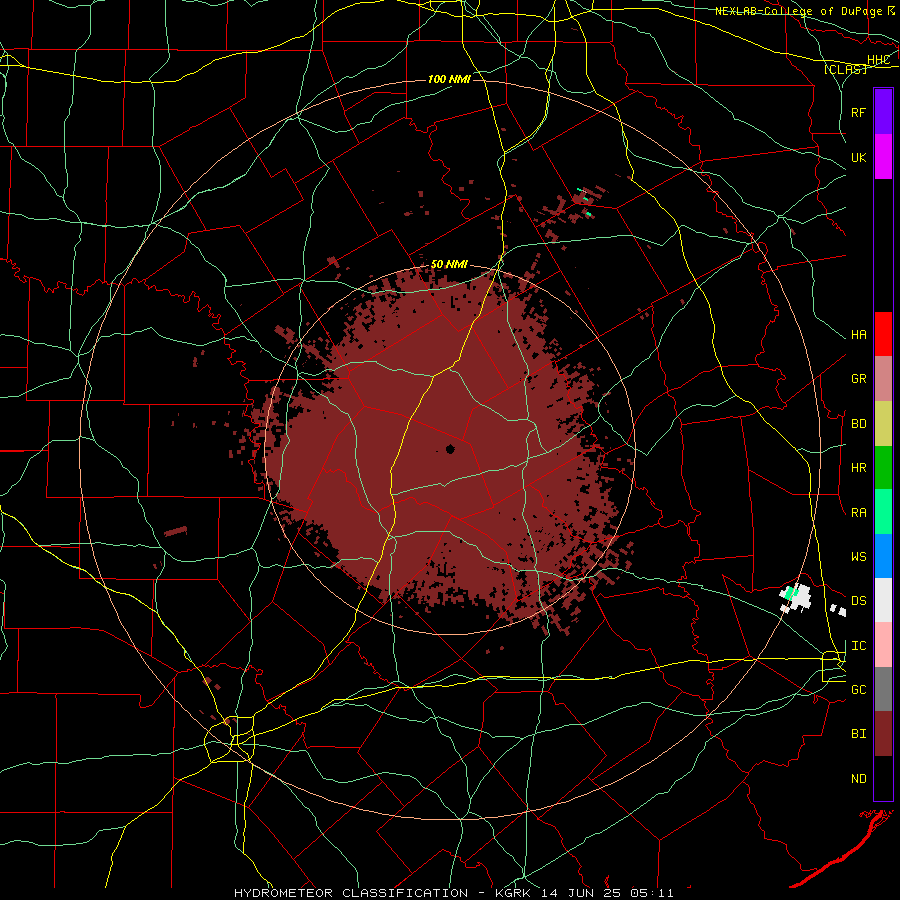Click the UK magenta legend swatch
Viewport: 900px width, 900px height.
883,157
